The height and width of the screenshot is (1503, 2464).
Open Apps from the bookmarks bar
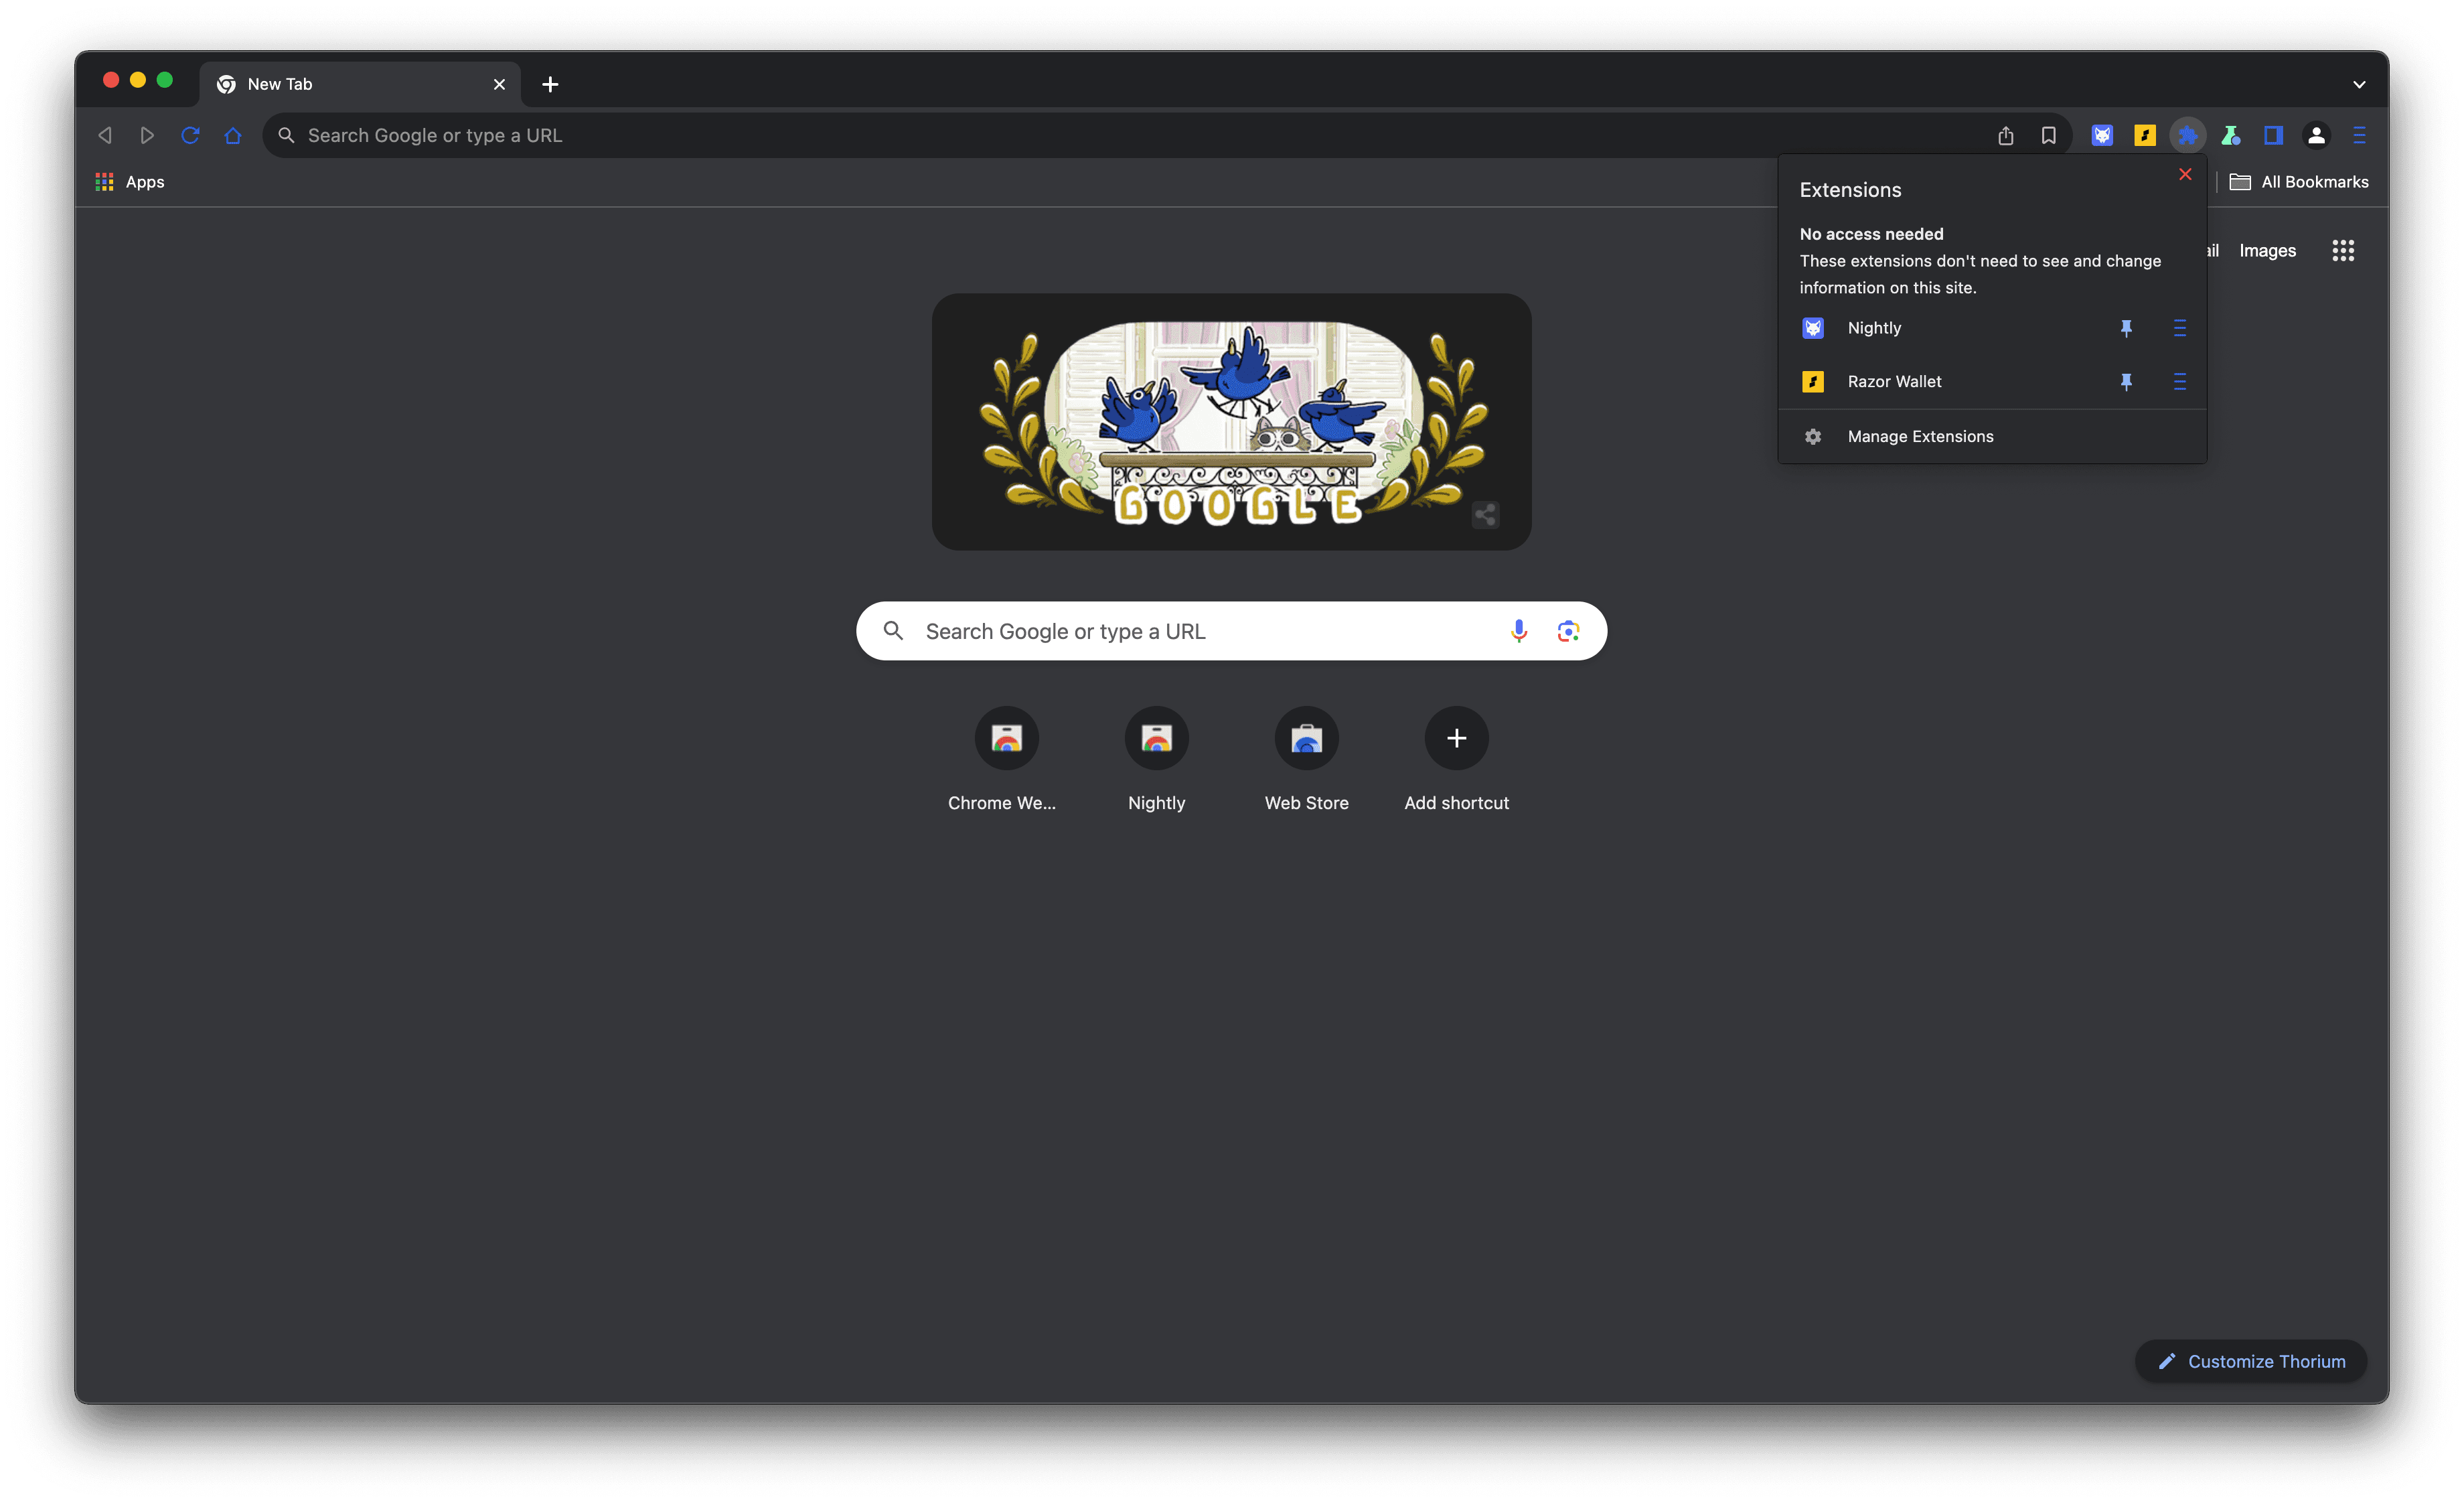(130, 182)
